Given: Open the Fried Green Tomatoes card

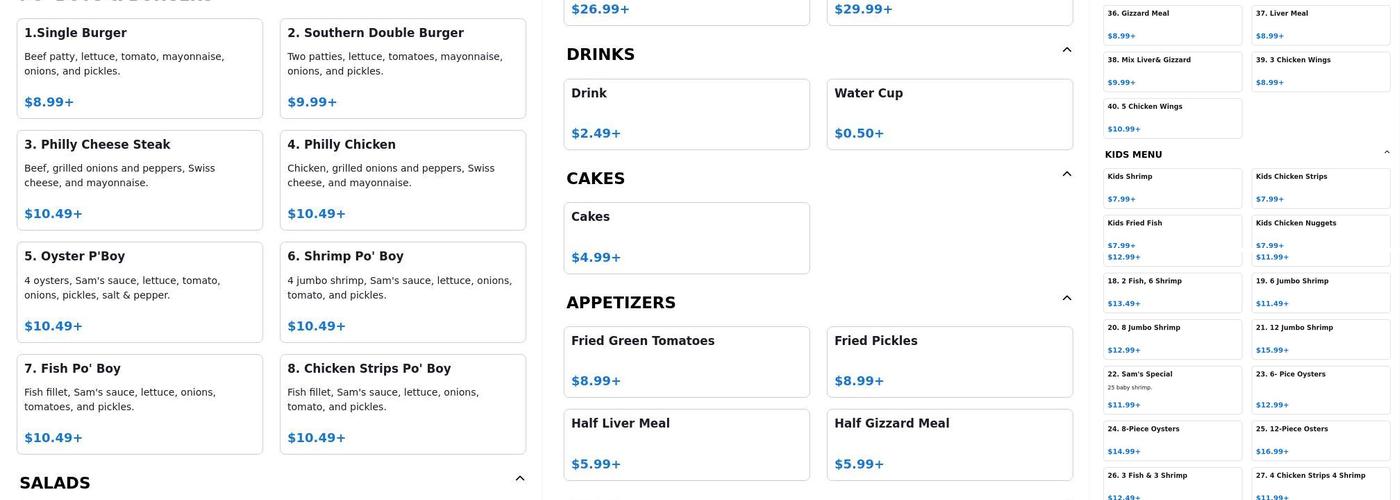Looking at the screenshot, I should point(686,361).
